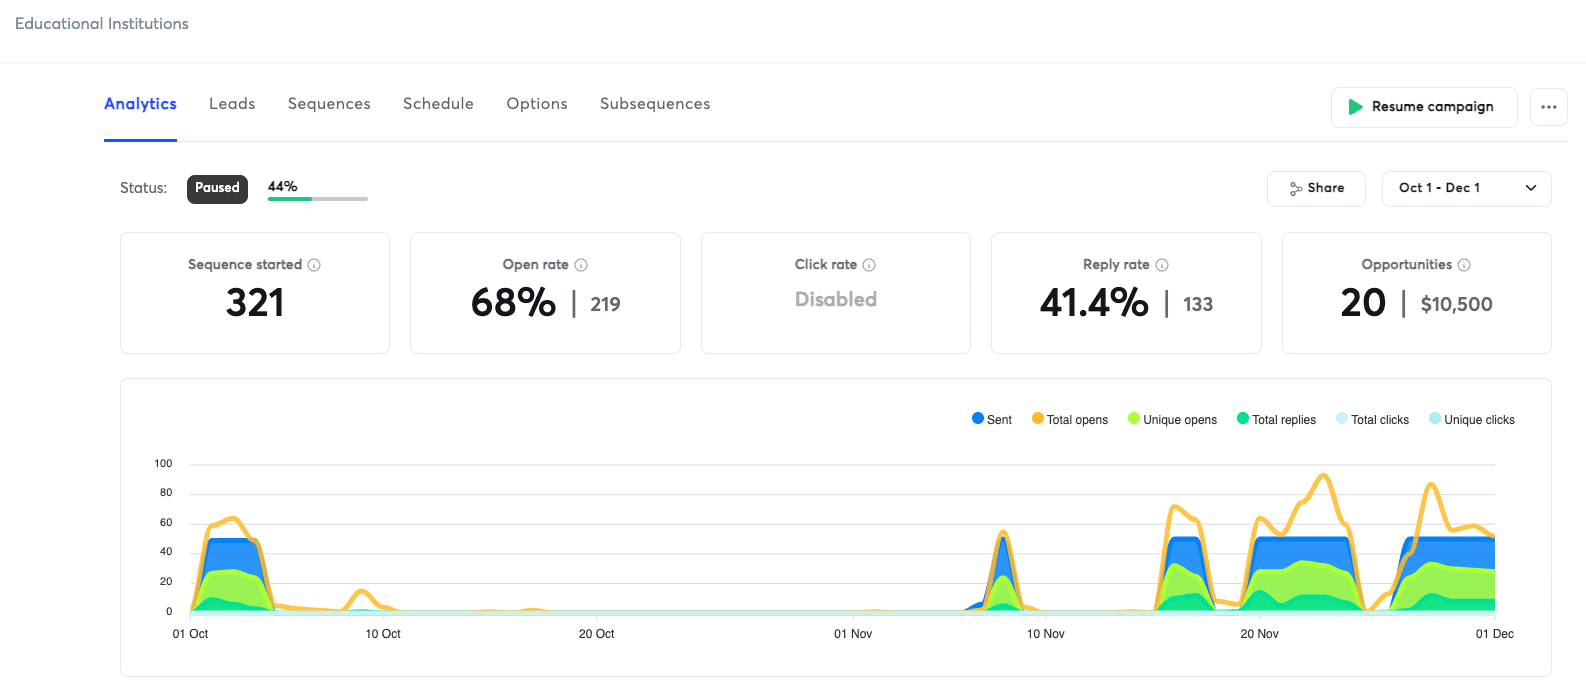Open the Sequences tab

(x=329, y=104)
